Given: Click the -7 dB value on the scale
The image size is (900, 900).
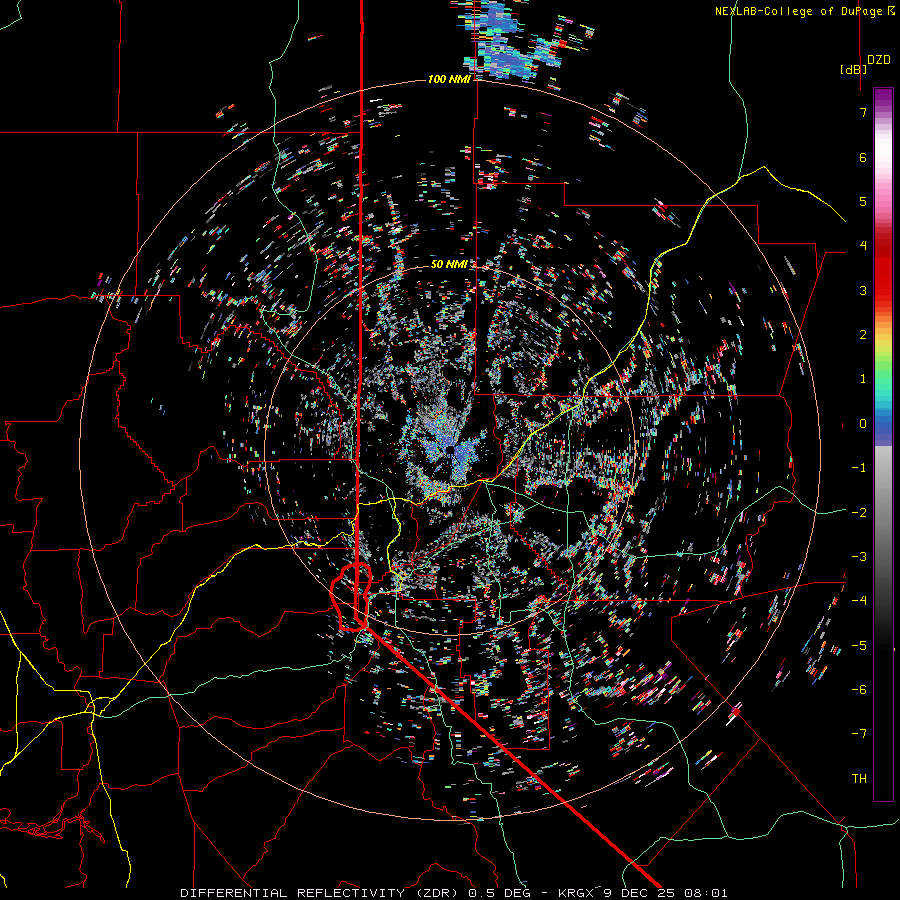Looking at the screenshot, I should pos(859,734).
